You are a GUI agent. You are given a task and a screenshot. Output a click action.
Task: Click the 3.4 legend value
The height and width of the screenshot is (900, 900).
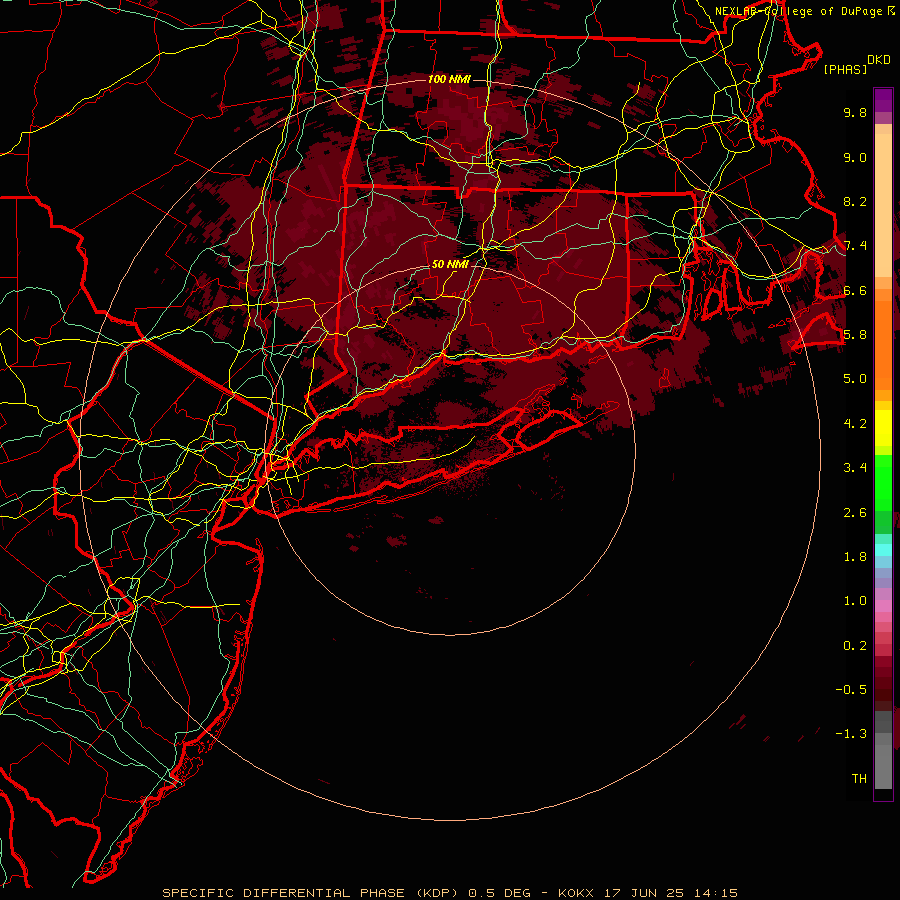[855, 468]
